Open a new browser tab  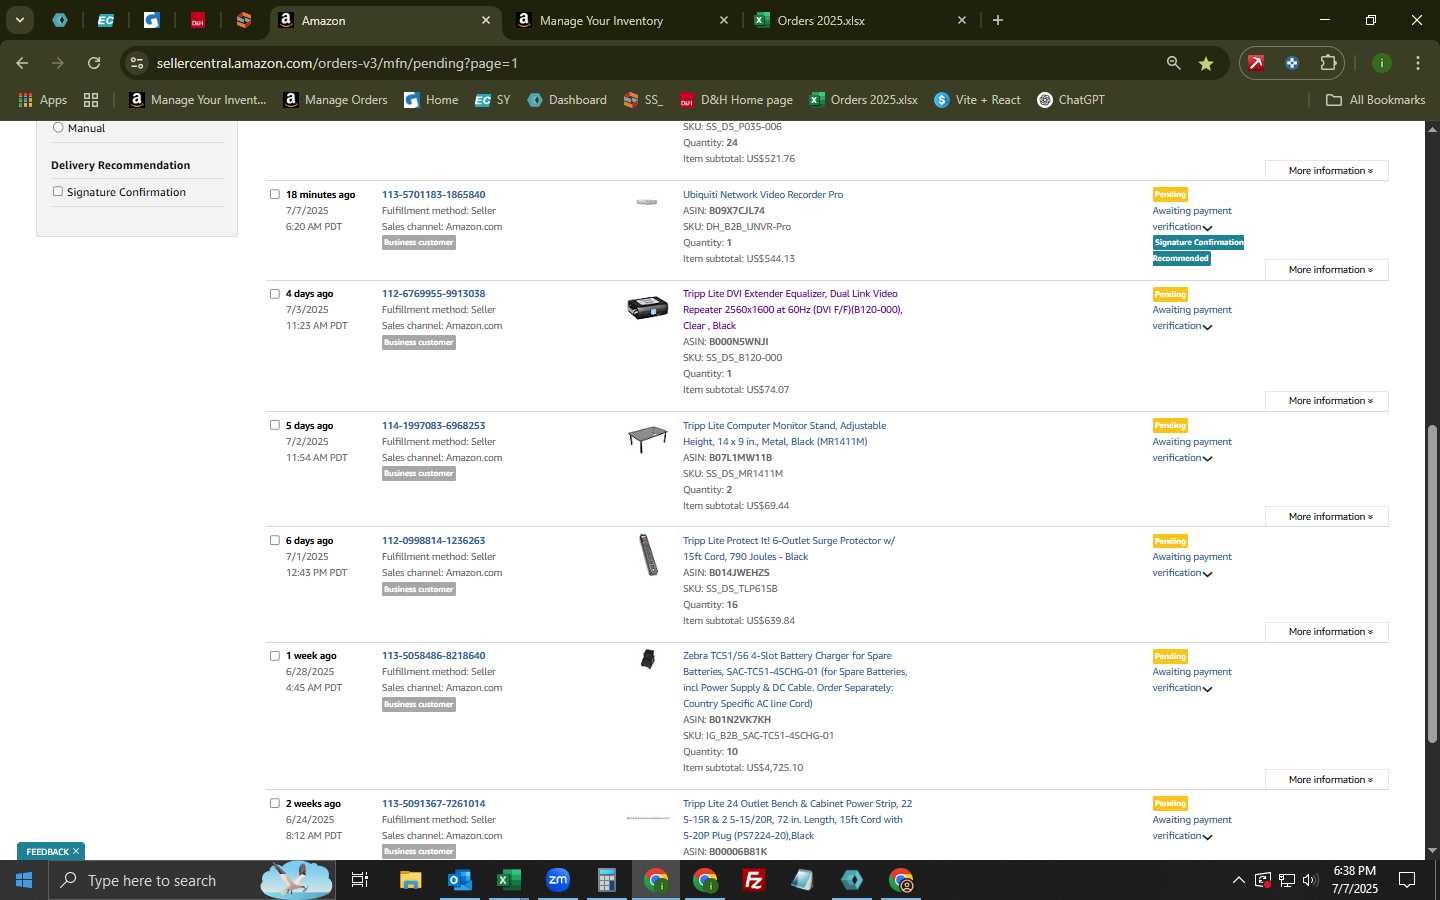(x=997, y=20)
